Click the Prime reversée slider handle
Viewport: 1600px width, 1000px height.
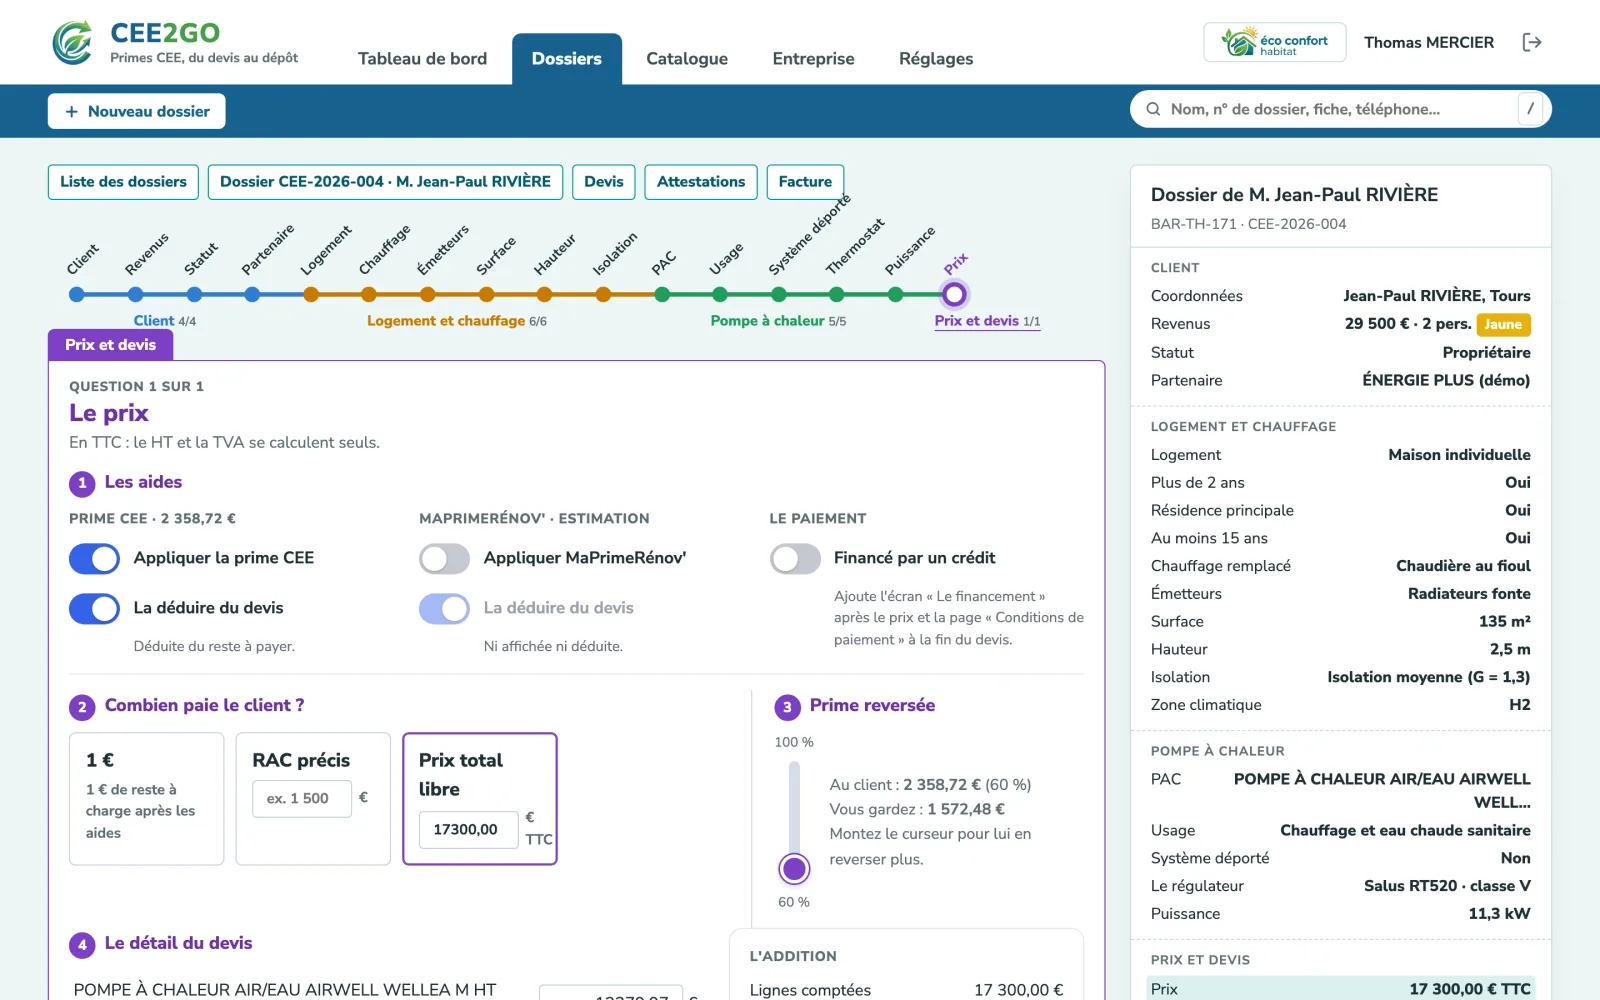tap(795, 869)
